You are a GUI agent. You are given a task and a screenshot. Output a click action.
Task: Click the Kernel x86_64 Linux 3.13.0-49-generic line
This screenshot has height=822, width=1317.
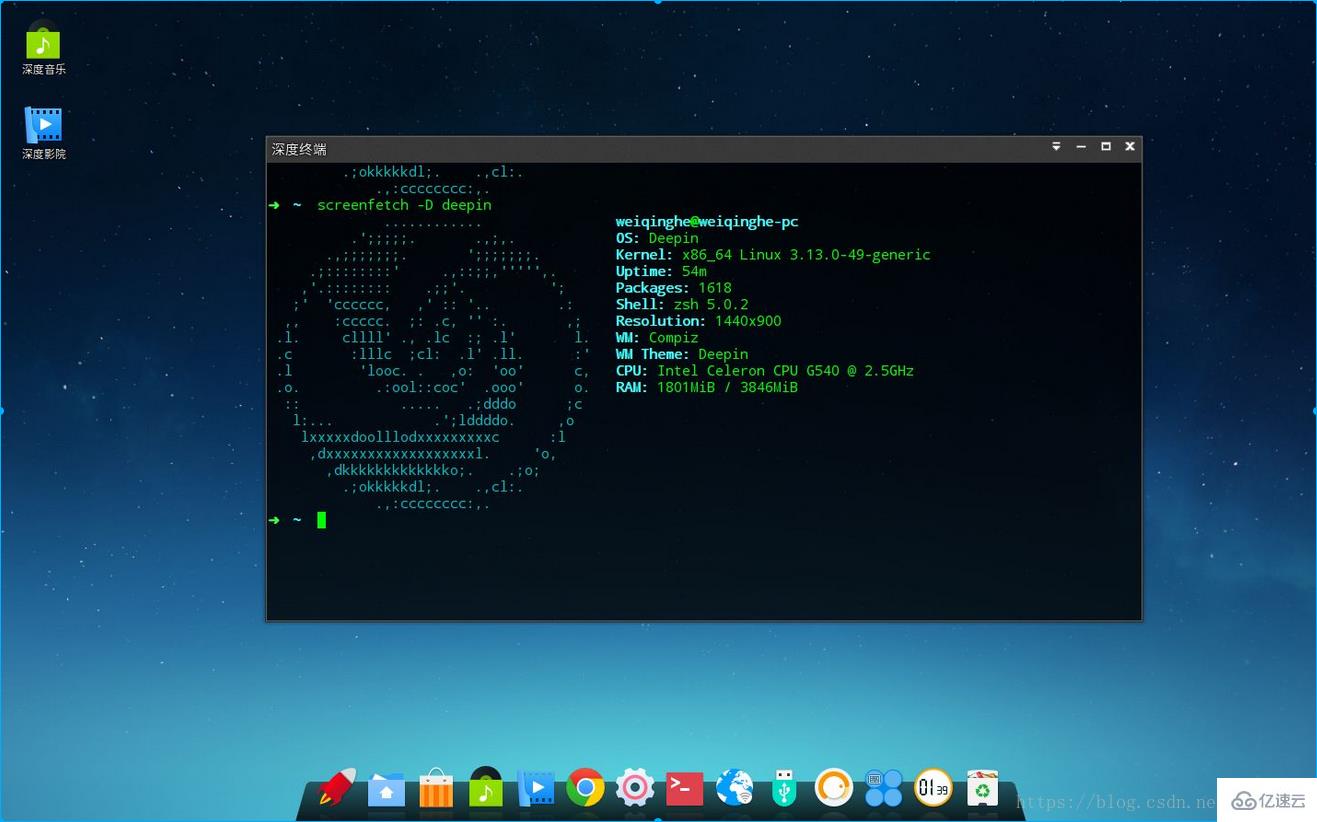(773, 255)
